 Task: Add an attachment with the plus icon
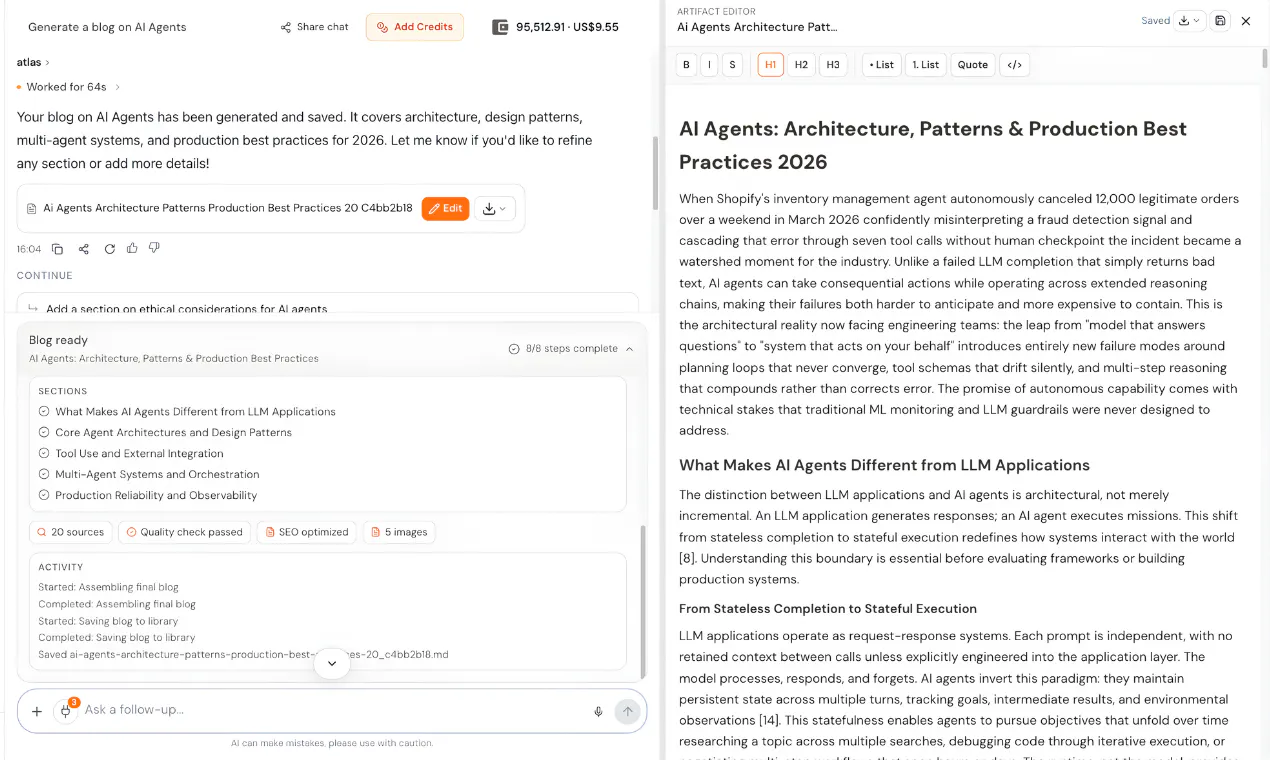coord(37,711)
